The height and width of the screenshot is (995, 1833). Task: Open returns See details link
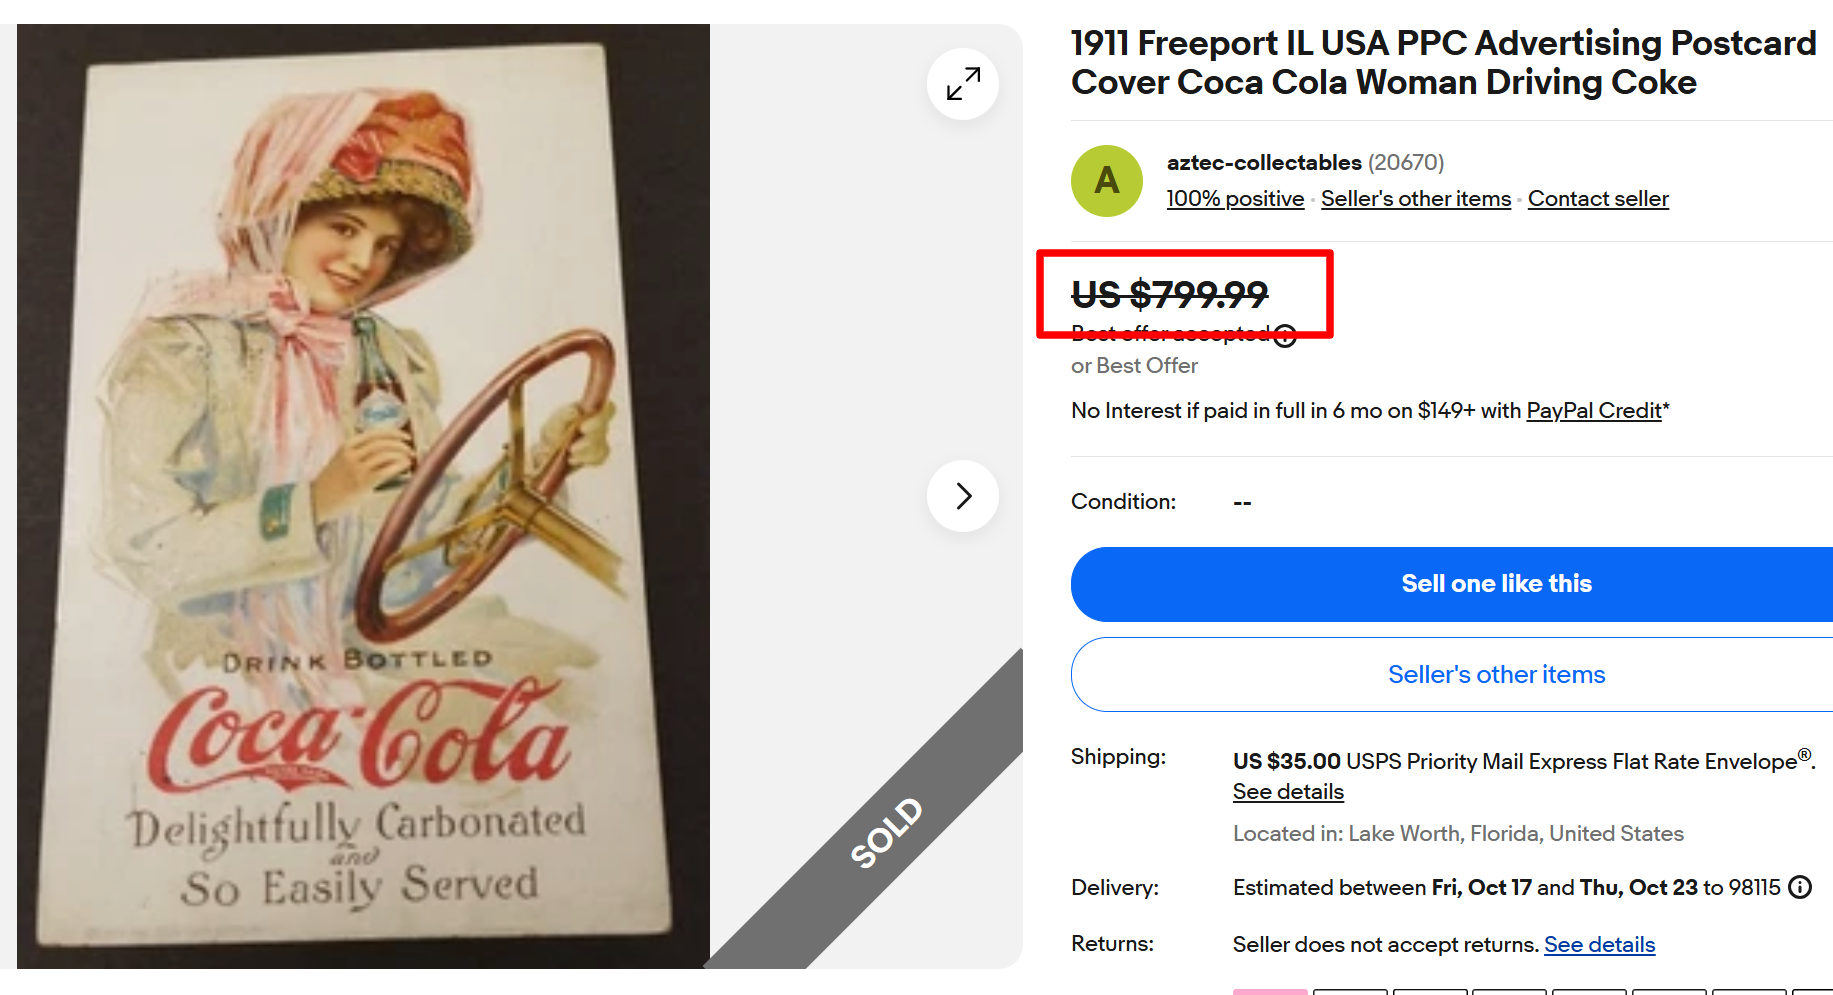1599,944
